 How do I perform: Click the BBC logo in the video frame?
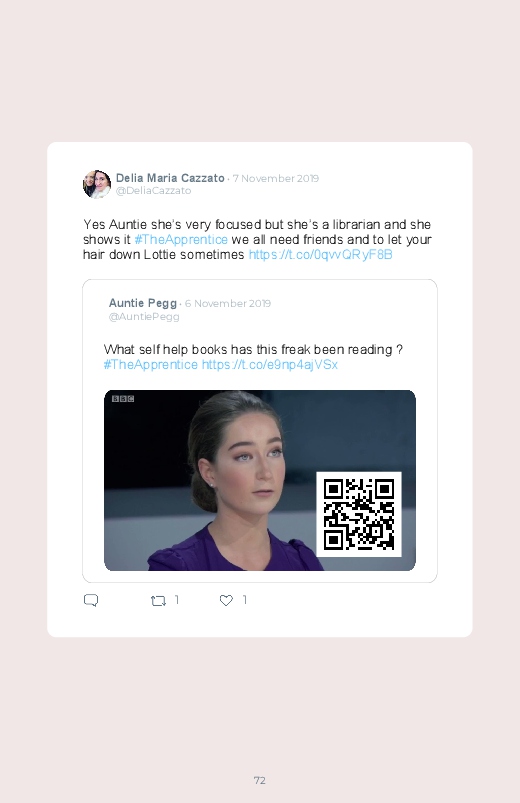123,399
